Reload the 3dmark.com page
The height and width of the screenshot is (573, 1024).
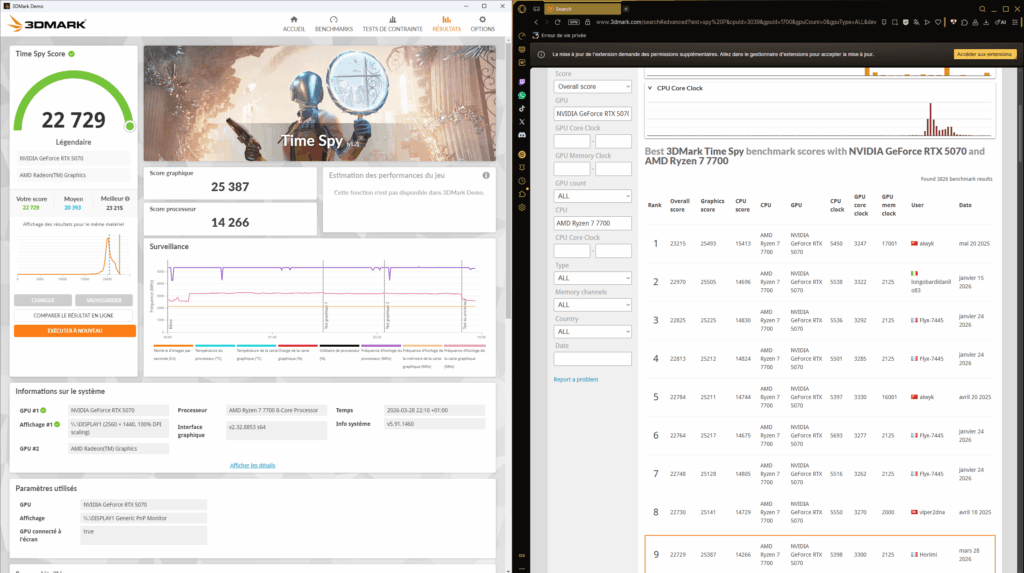click(558, 22)
